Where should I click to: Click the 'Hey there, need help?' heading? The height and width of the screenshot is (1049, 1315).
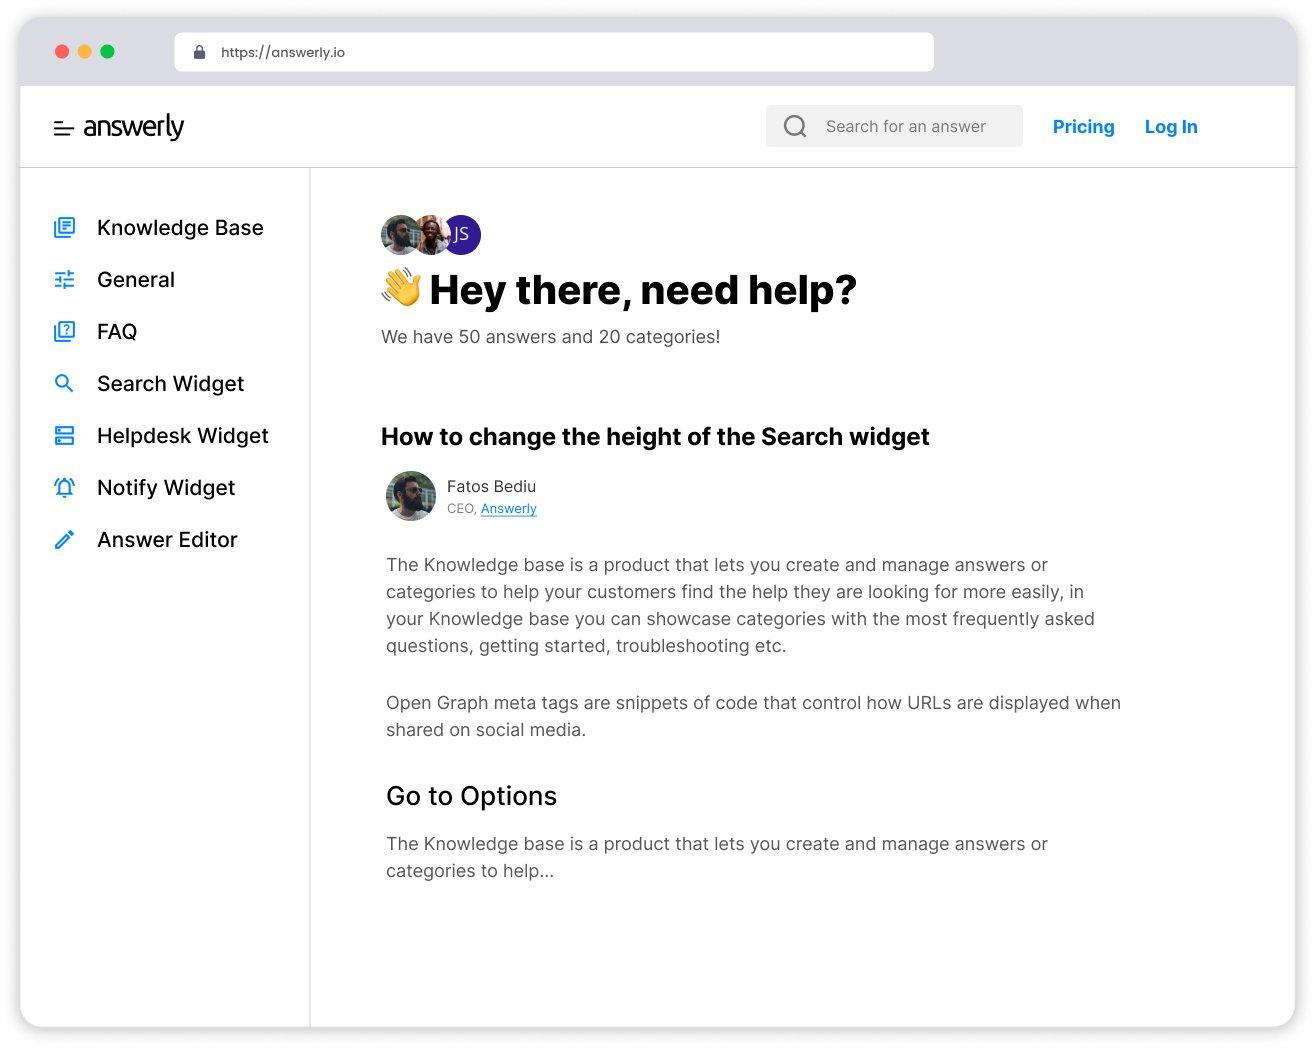click(643, 291)
